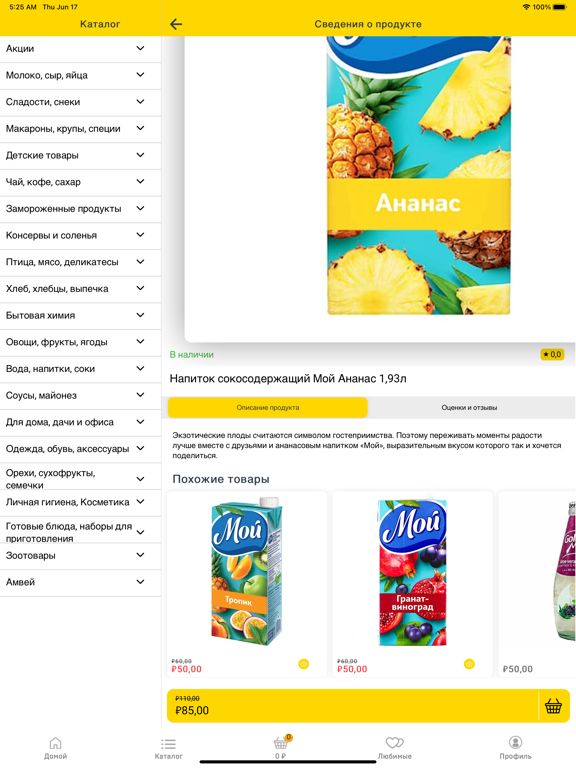Expand Орехи, сухофрукты, семечки category
The width and height of the screenshot is (576, 768).
(80, 476)
